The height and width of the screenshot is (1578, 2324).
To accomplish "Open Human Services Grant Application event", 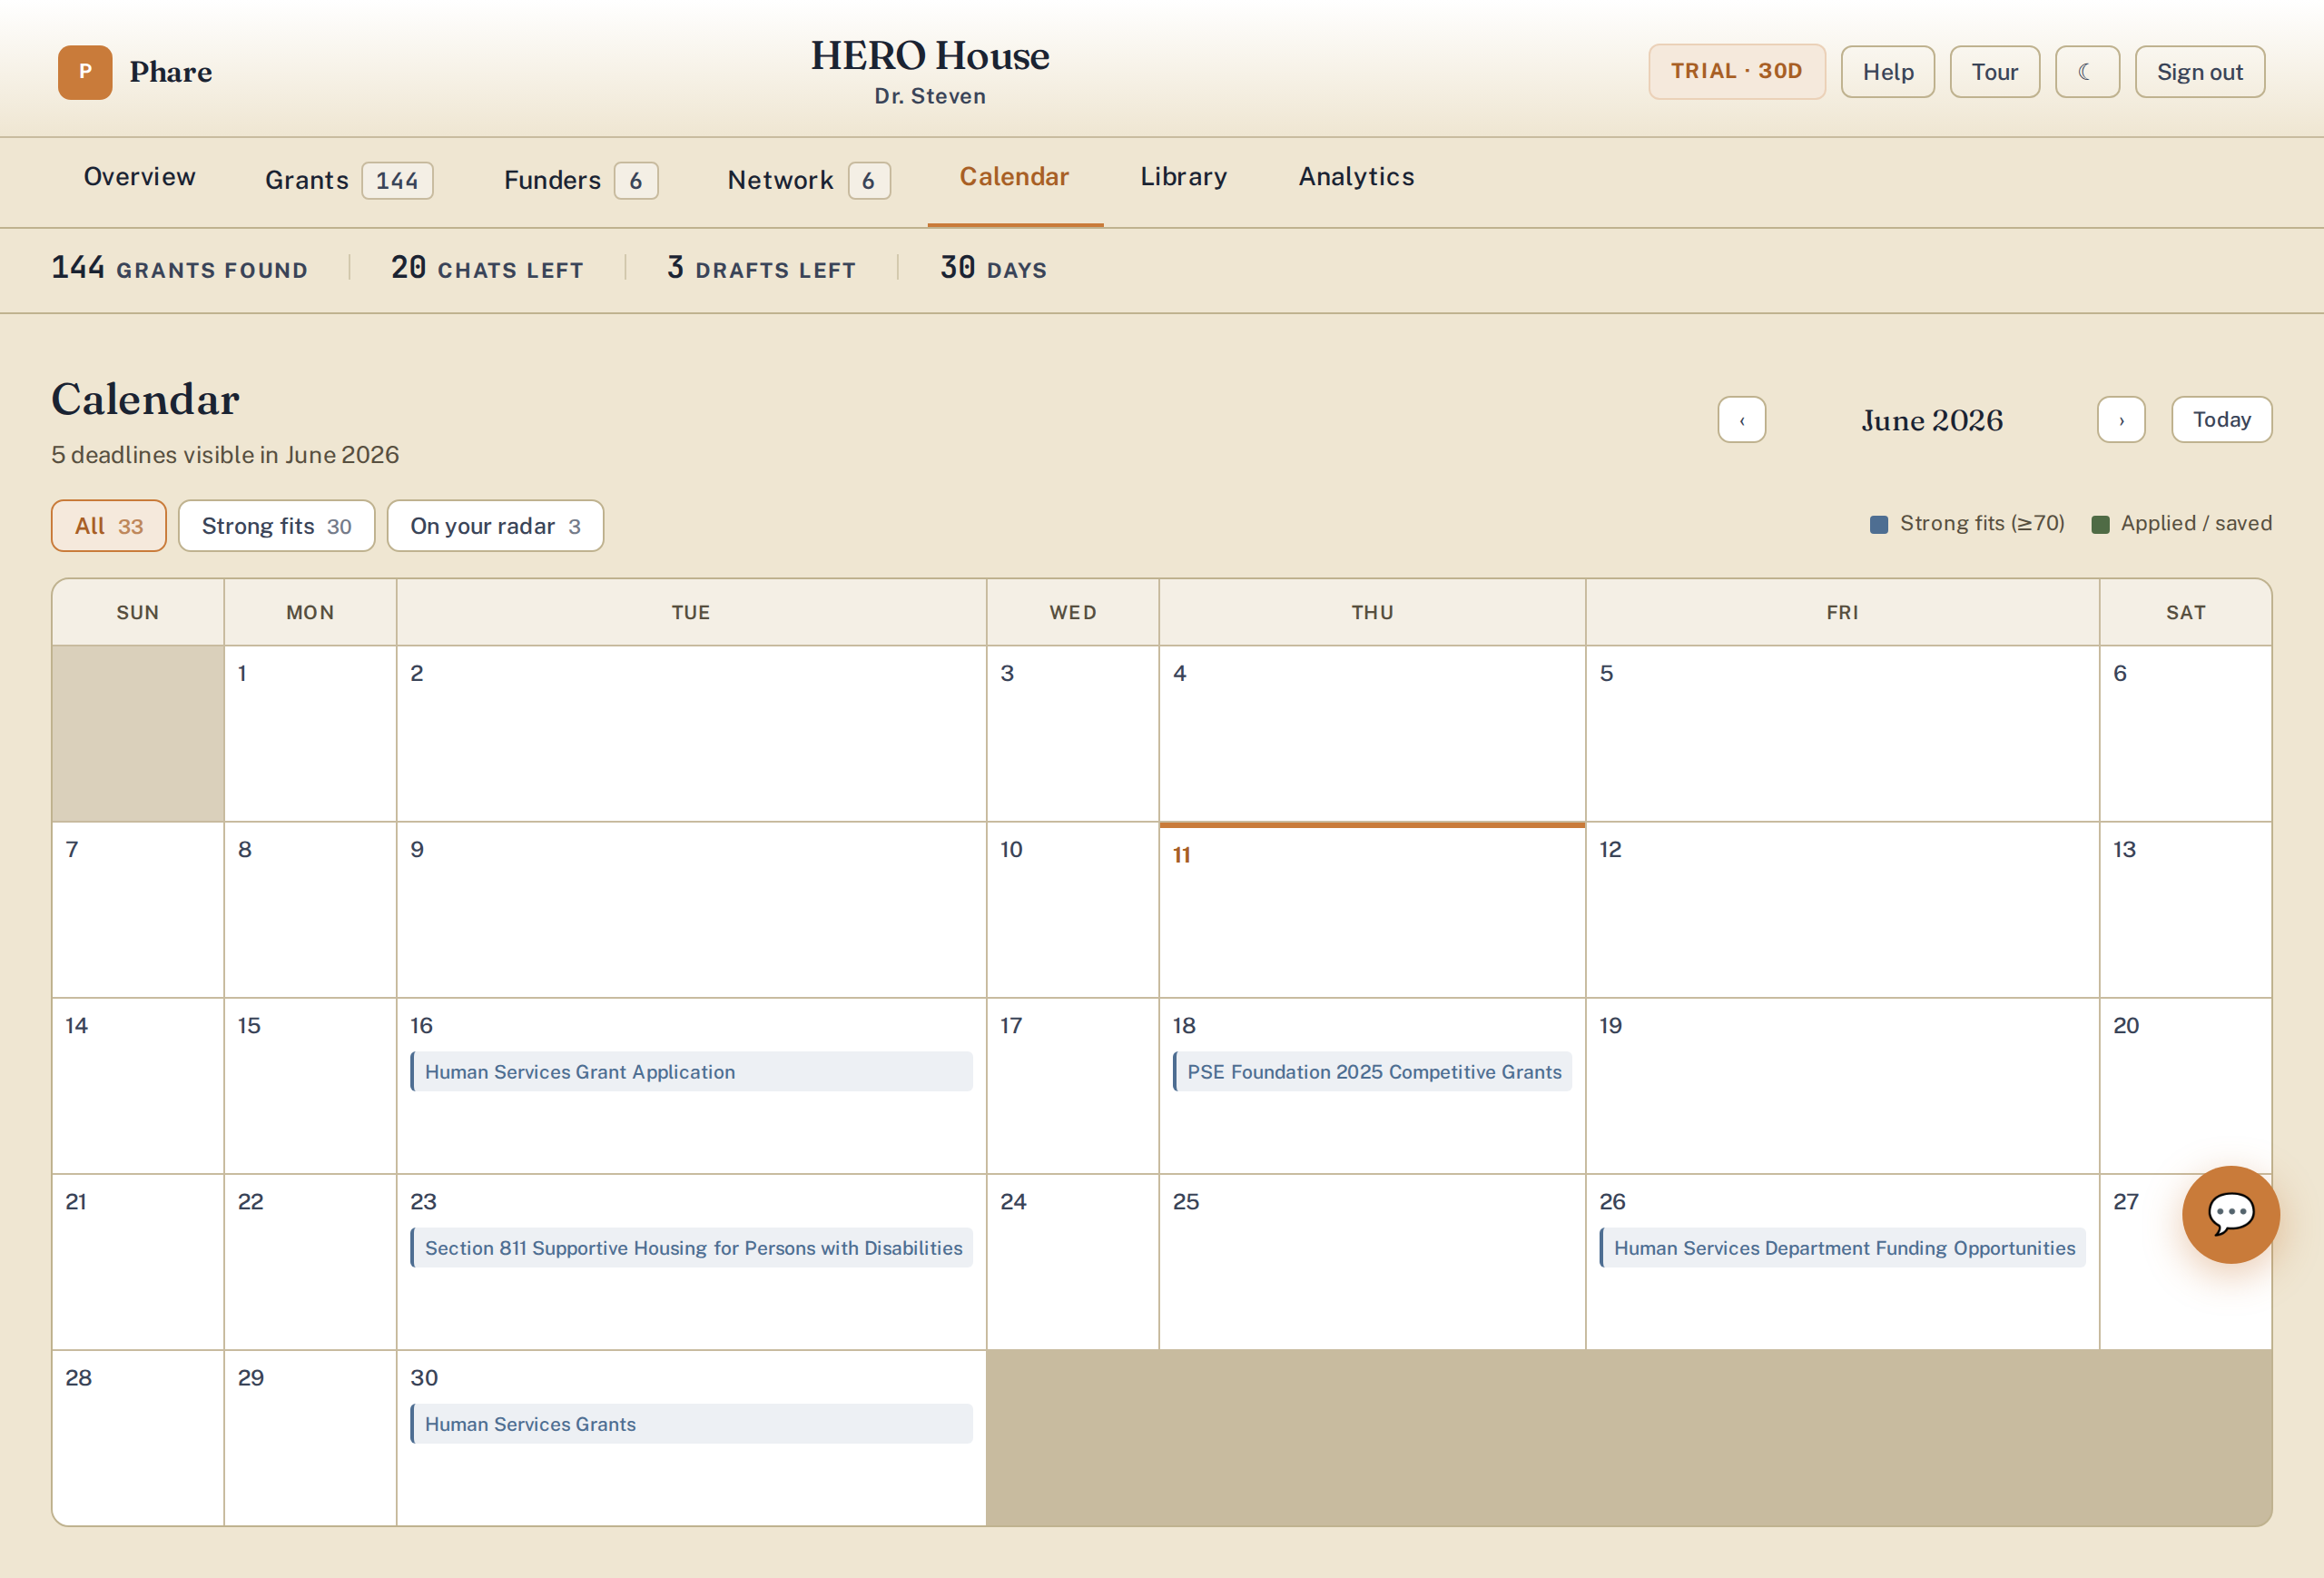I will (691, 1072).
